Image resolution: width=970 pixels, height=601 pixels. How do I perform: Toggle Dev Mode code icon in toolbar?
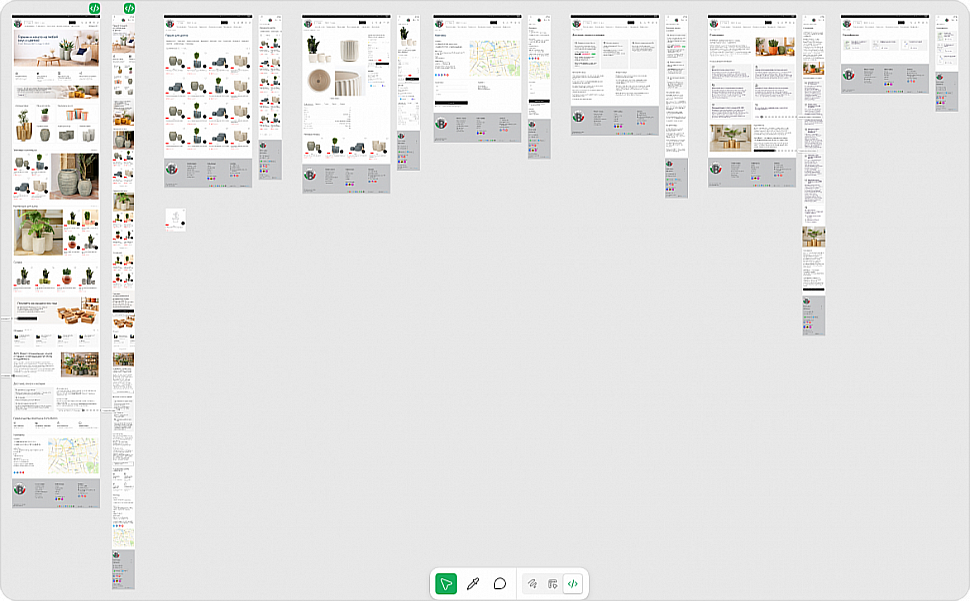573,583
